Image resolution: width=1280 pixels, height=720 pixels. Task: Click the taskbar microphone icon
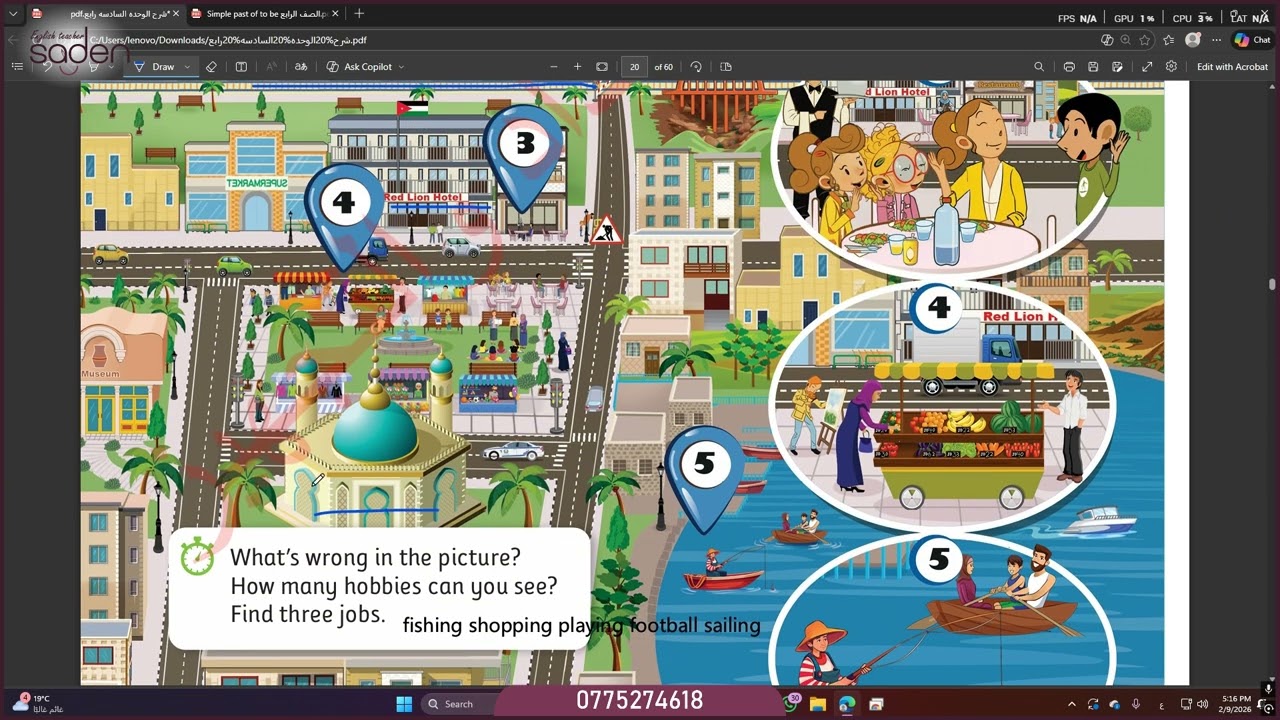click(x=1135, y=704)
